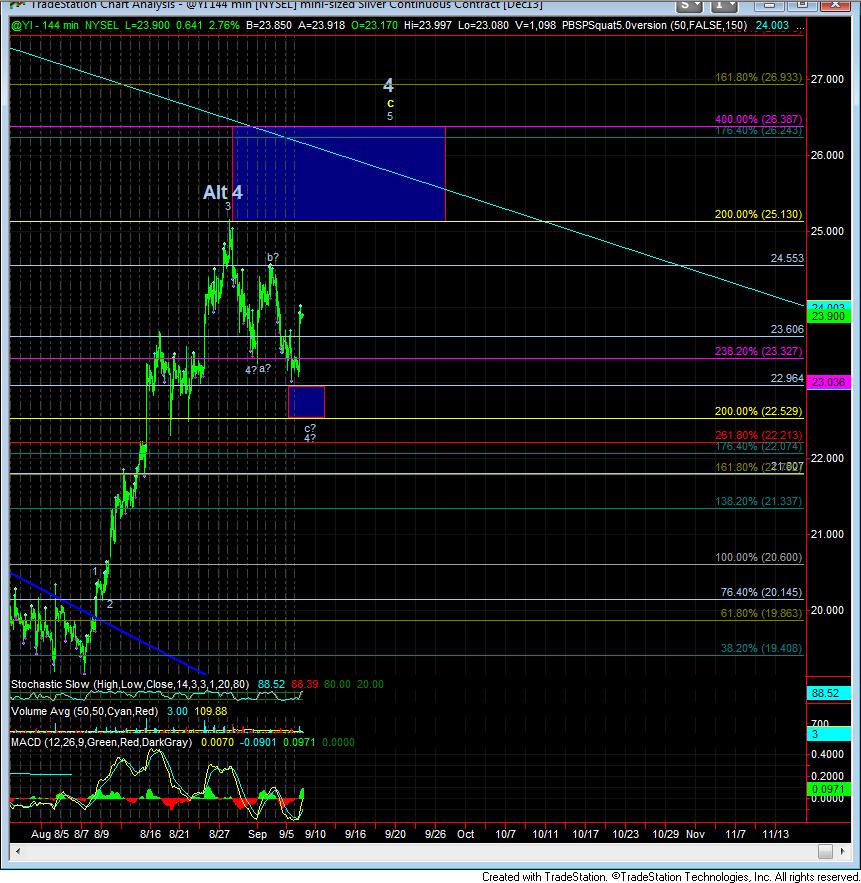
Task: Click the '61.80% (19.863)' Fibonacci label
Action: coord(761,613)
